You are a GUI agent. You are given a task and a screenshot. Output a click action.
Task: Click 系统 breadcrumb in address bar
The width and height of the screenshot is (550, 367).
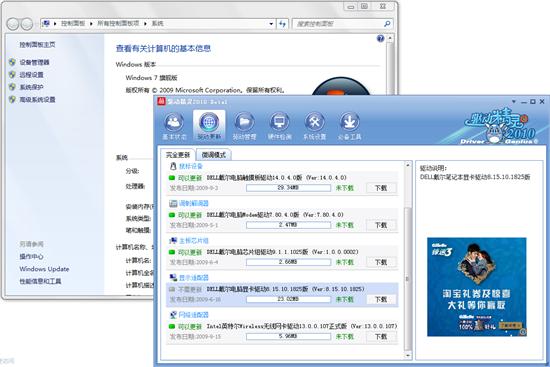coord(157,24)
